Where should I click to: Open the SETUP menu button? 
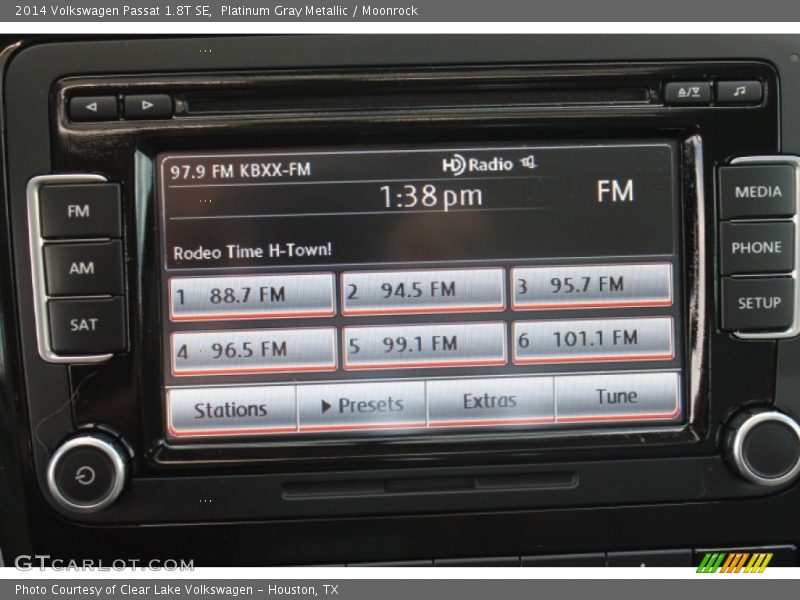[x=758, y=303]
